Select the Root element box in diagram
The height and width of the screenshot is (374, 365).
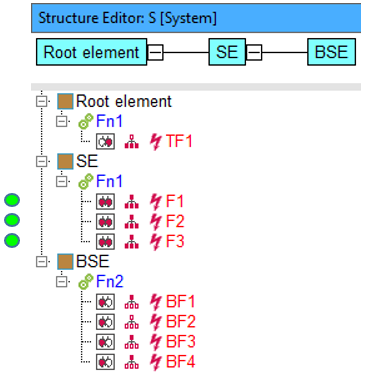tap(92, 52)
